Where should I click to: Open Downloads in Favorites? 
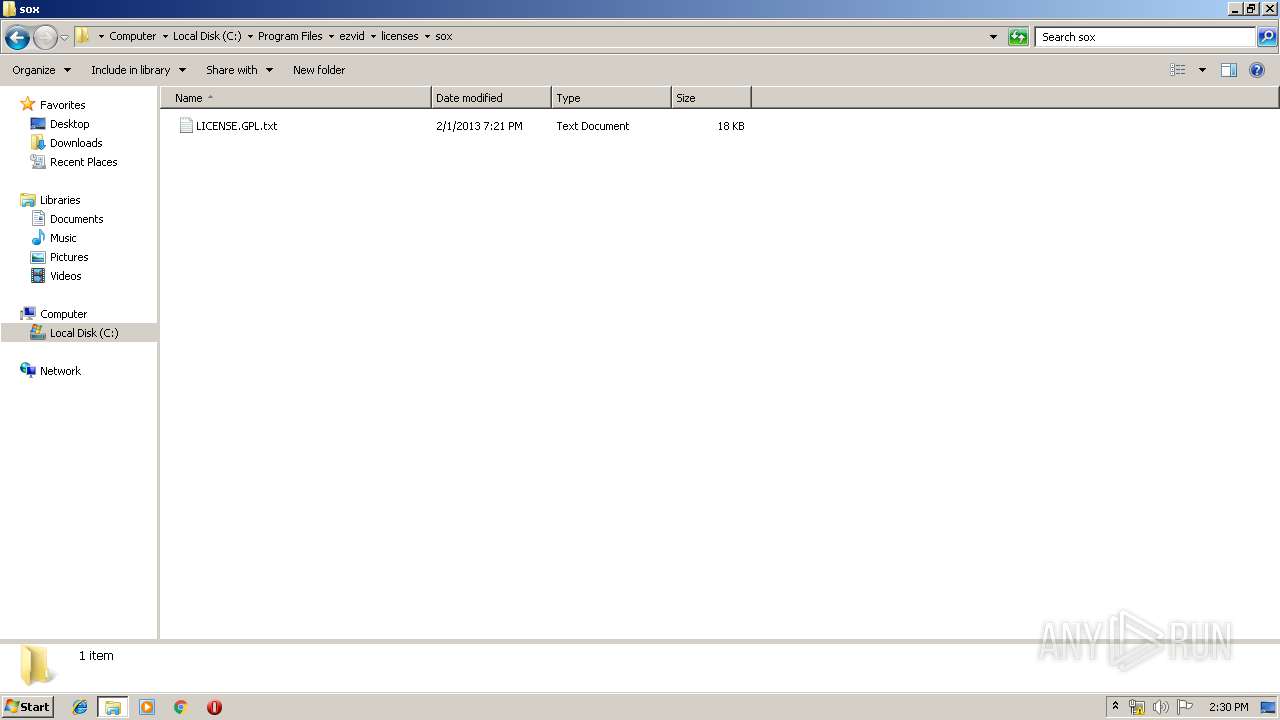tap(76, 143)
